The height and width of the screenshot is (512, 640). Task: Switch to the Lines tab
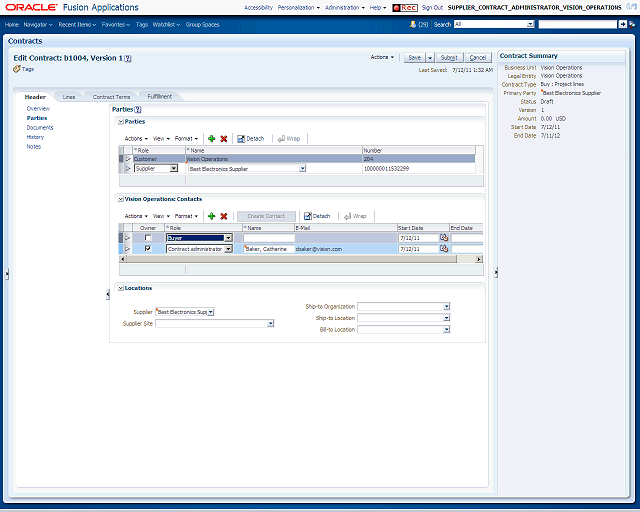(x=69, y=97)
